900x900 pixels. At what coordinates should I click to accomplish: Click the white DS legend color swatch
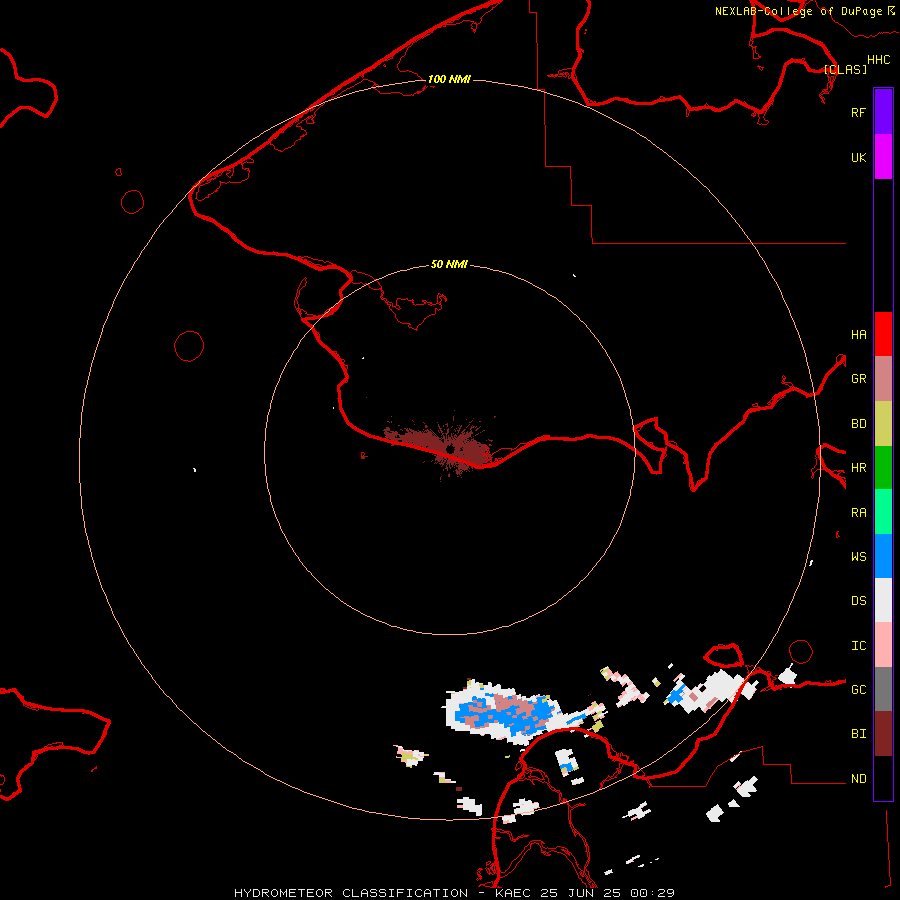tap(883, 600)
